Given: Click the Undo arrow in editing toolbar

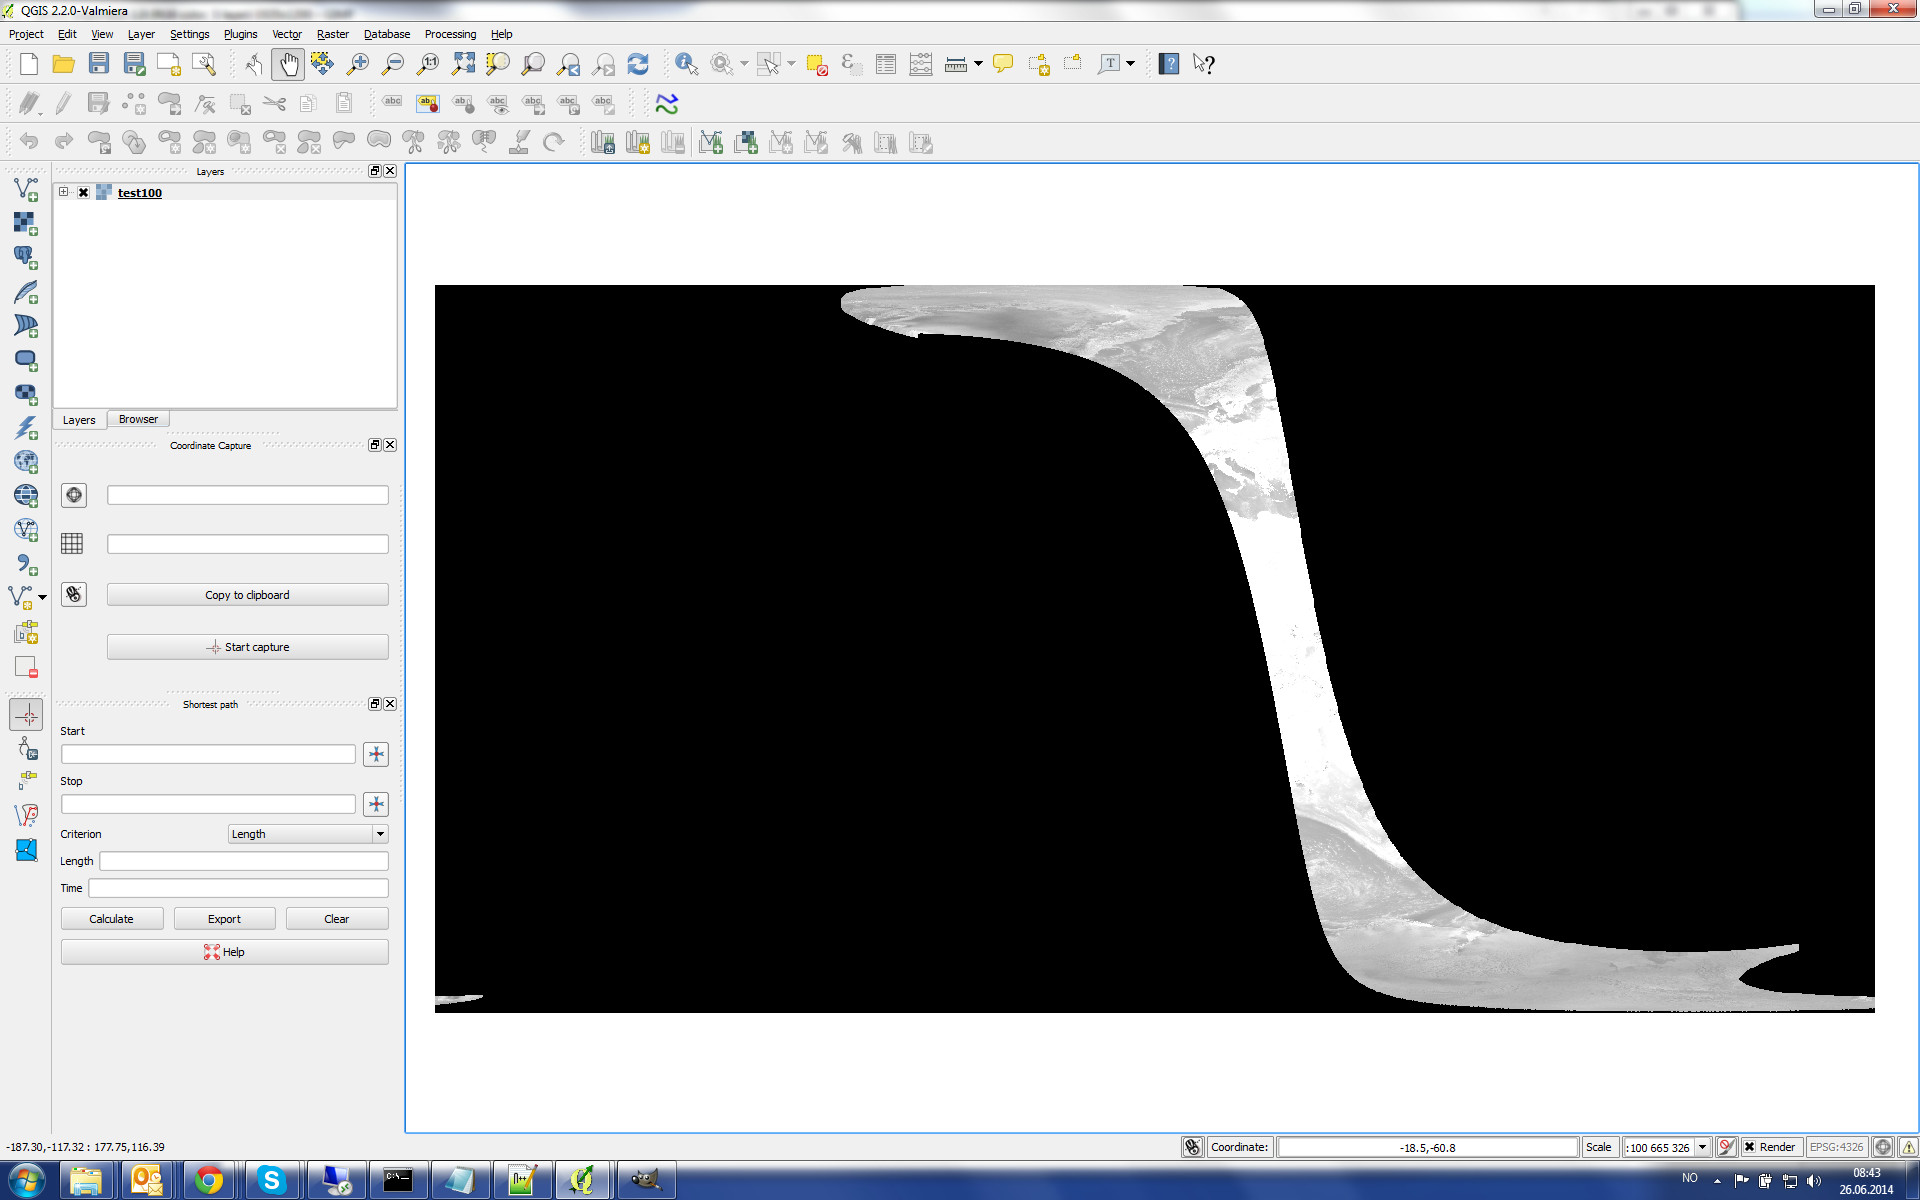Looking at the screenshot, I should (29, 142).
